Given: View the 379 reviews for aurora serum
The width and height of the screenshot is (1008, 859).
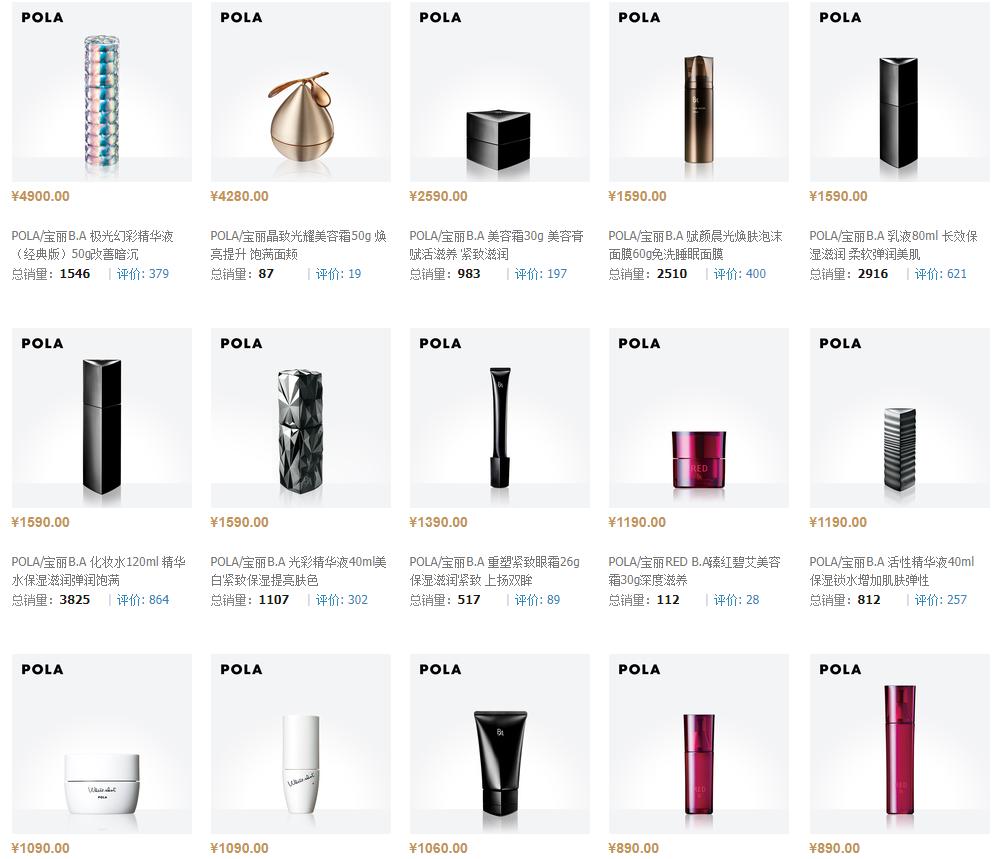Looking at the screenshot, I should [143, 273].
